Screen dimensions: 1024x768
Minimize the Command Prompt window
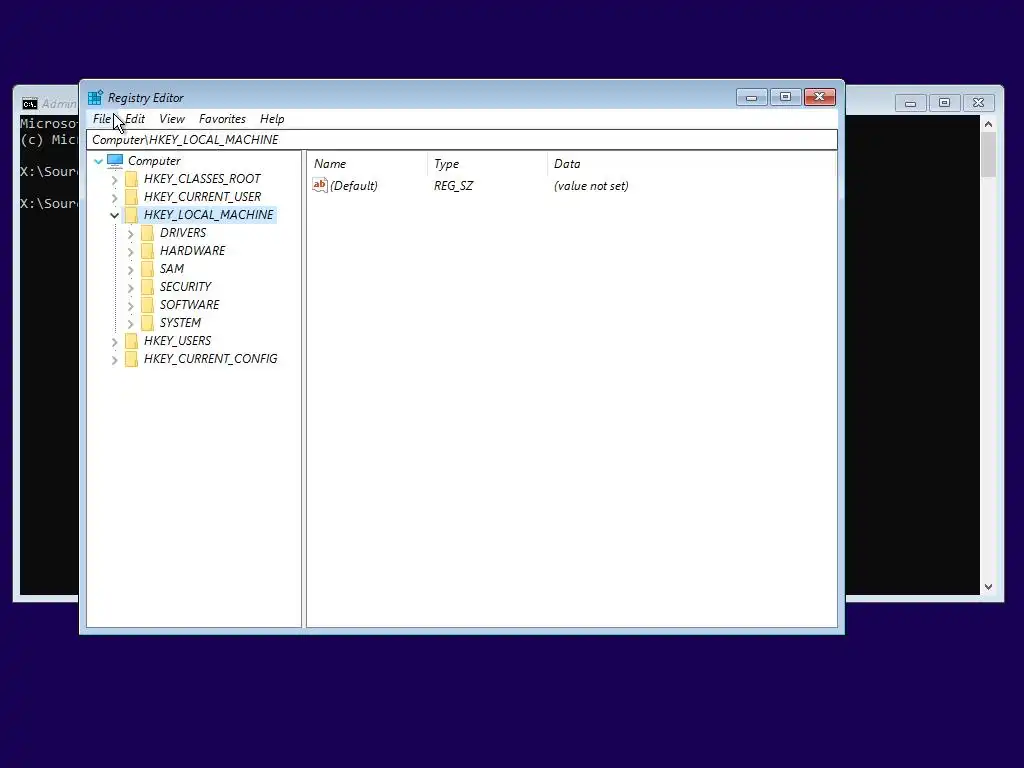pyautogui.click(x=910, y=103)
